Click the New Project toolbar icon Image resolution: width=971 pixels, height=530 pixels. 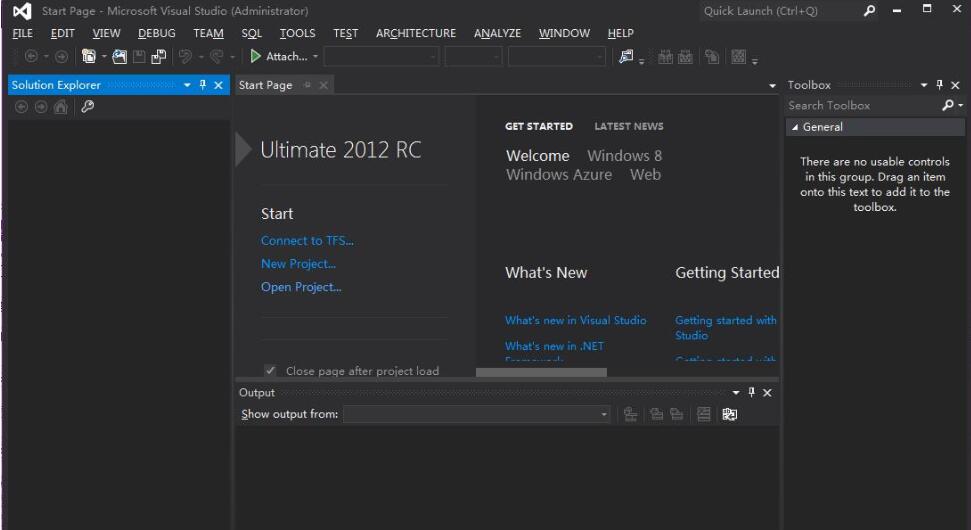coord(89,57)
